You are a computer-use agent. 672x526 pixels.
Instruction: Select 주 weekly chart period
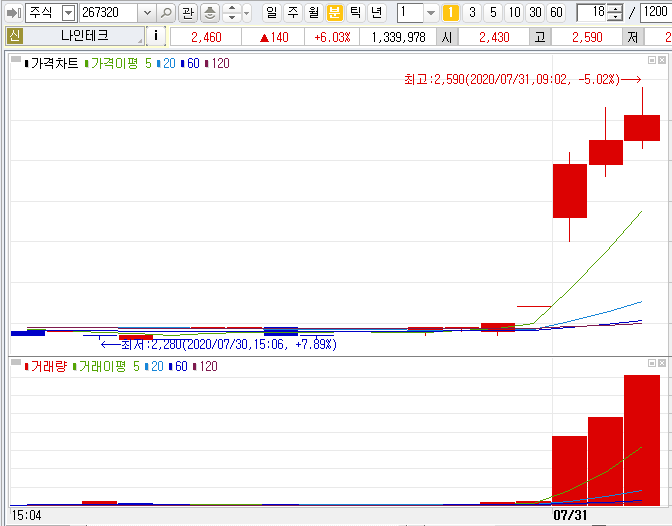click(293, 13)
